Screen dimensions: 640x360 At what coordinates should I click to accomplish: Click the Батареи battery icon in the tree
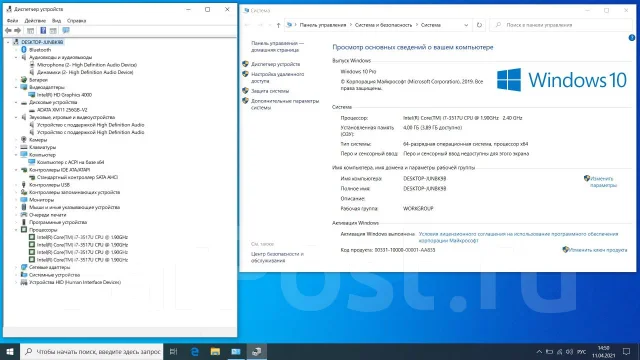pyautogui.click(x=24, y=80)
